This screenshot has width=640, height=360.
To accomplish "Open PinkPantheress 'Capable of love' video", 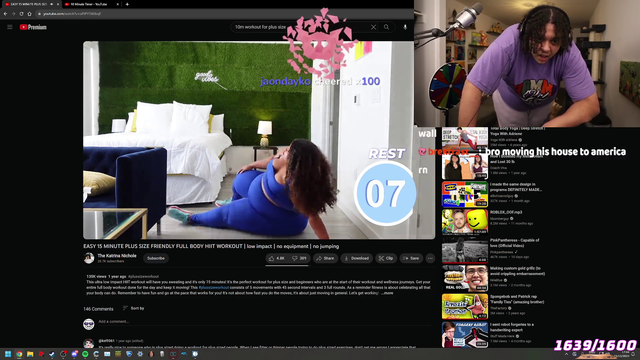I will (465, 250).
